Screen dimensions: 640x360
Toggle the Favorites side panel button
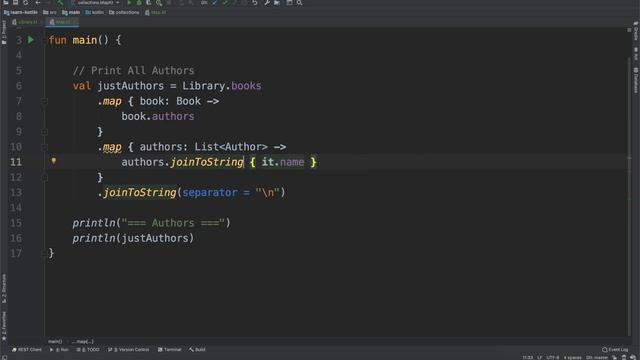[x=4, y=326]
